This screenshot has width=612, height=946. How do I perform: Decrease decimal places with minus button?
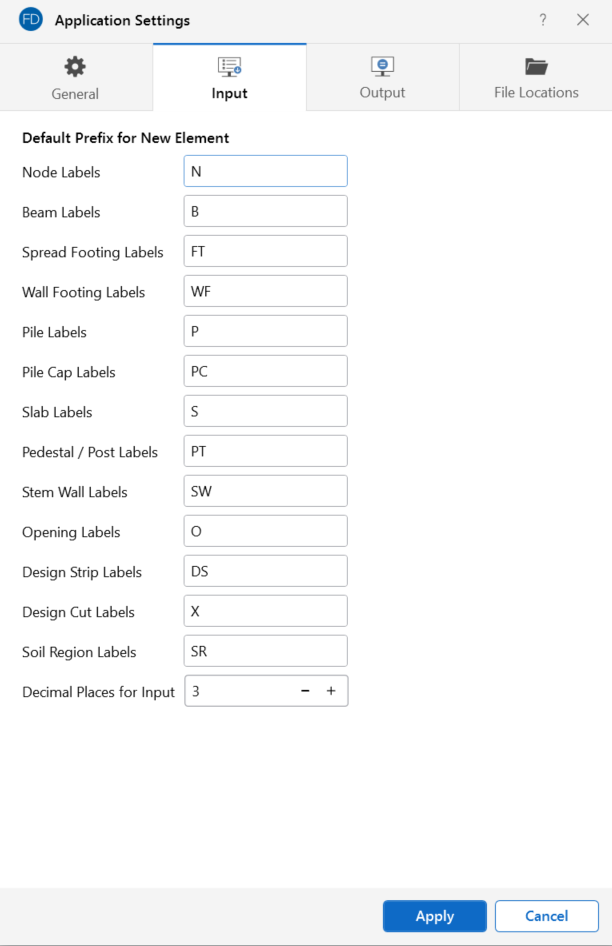pyautogui.click(x=305, y=691)
